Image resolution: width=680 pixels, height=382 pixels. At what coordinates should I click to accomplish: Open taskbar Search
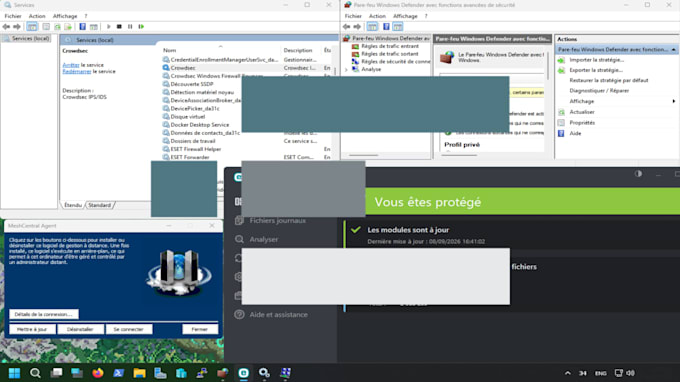35,373
